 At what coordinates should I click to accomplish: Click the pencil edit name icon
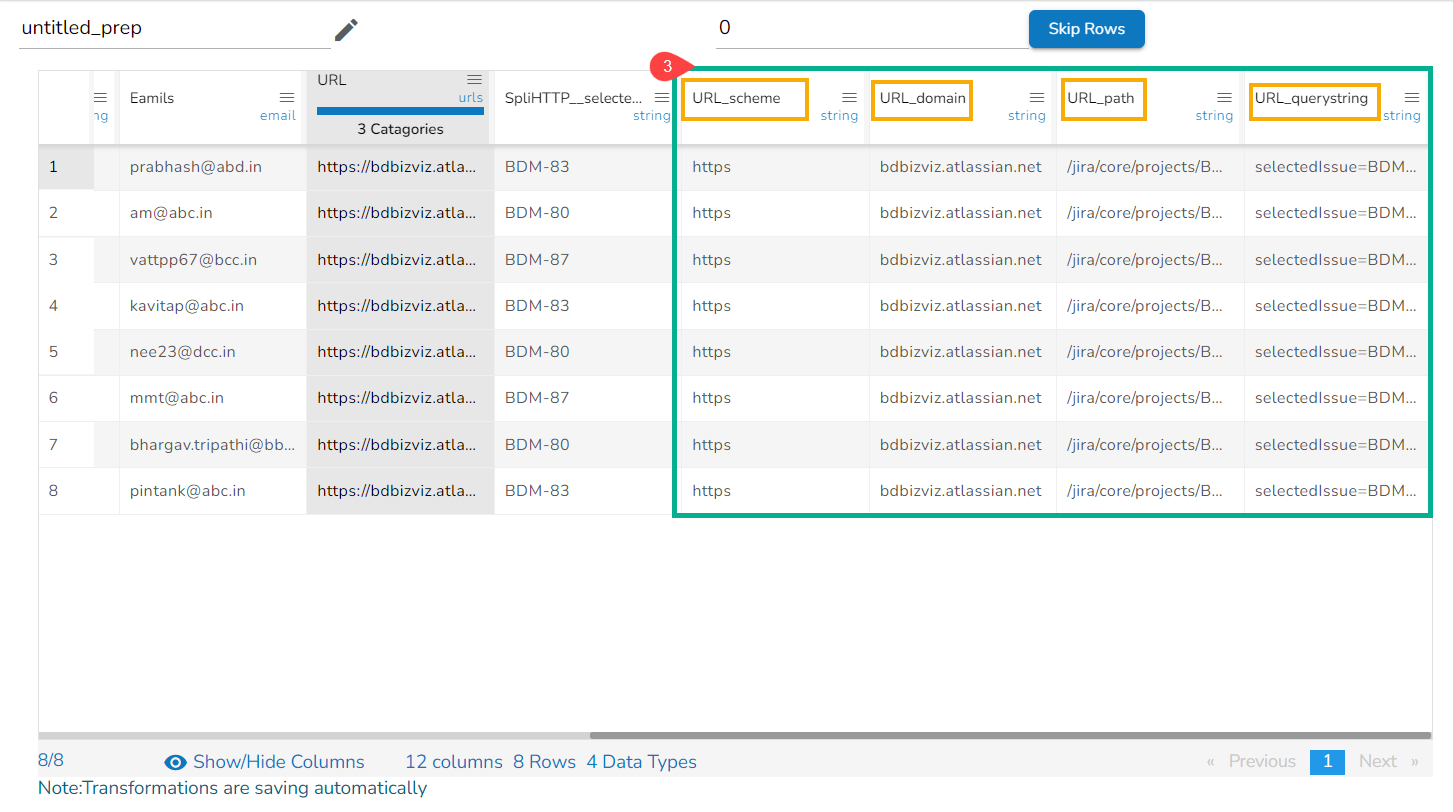[346, 30]
